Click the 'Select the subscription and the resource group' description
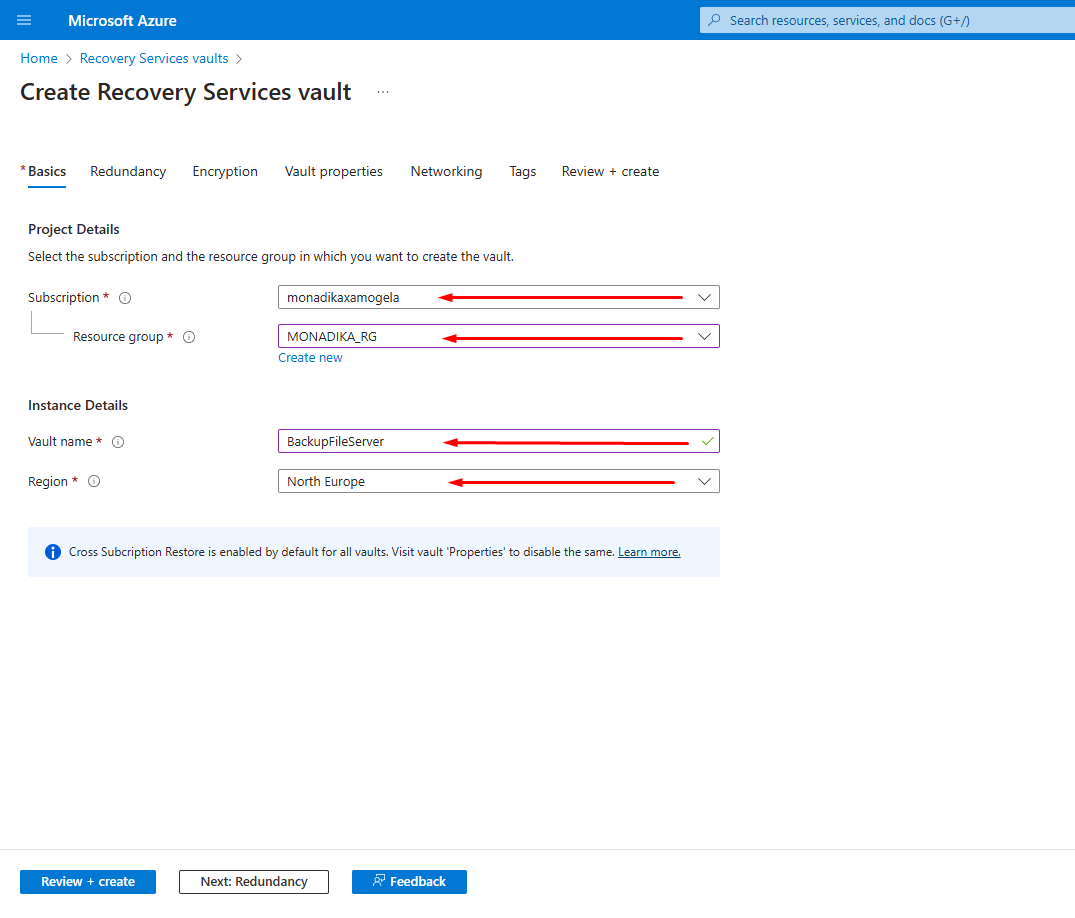Image resolution: width=1075 pixels, height=918 pixels. click(x=271, y=256)
